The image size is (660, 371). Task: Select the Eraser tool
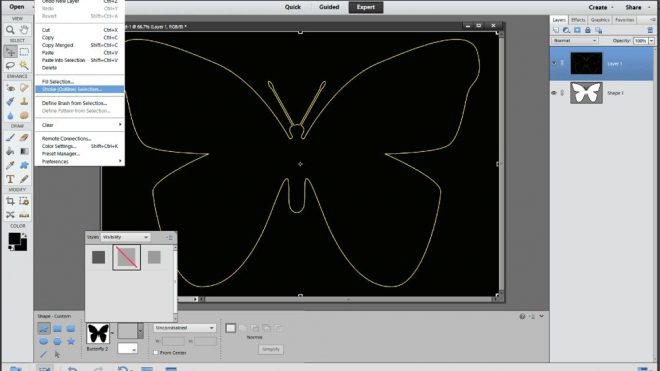click(x=24, y=138)
